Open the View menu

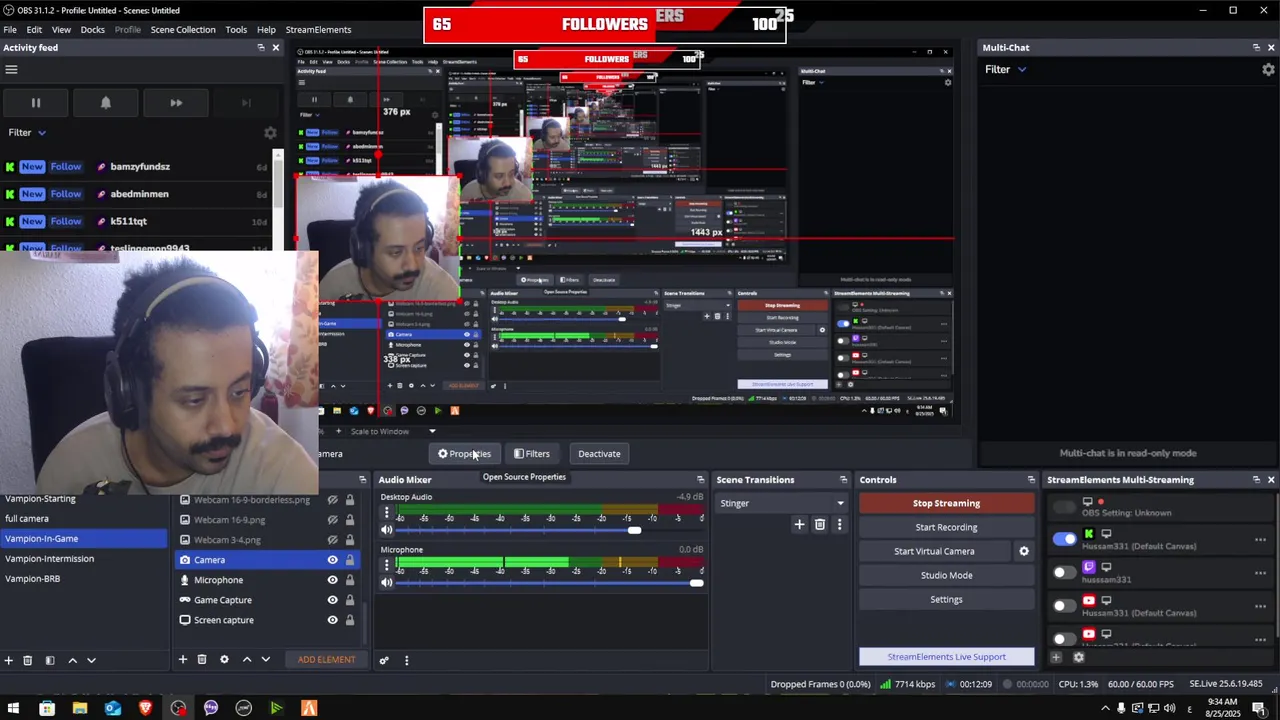[61, 29]
